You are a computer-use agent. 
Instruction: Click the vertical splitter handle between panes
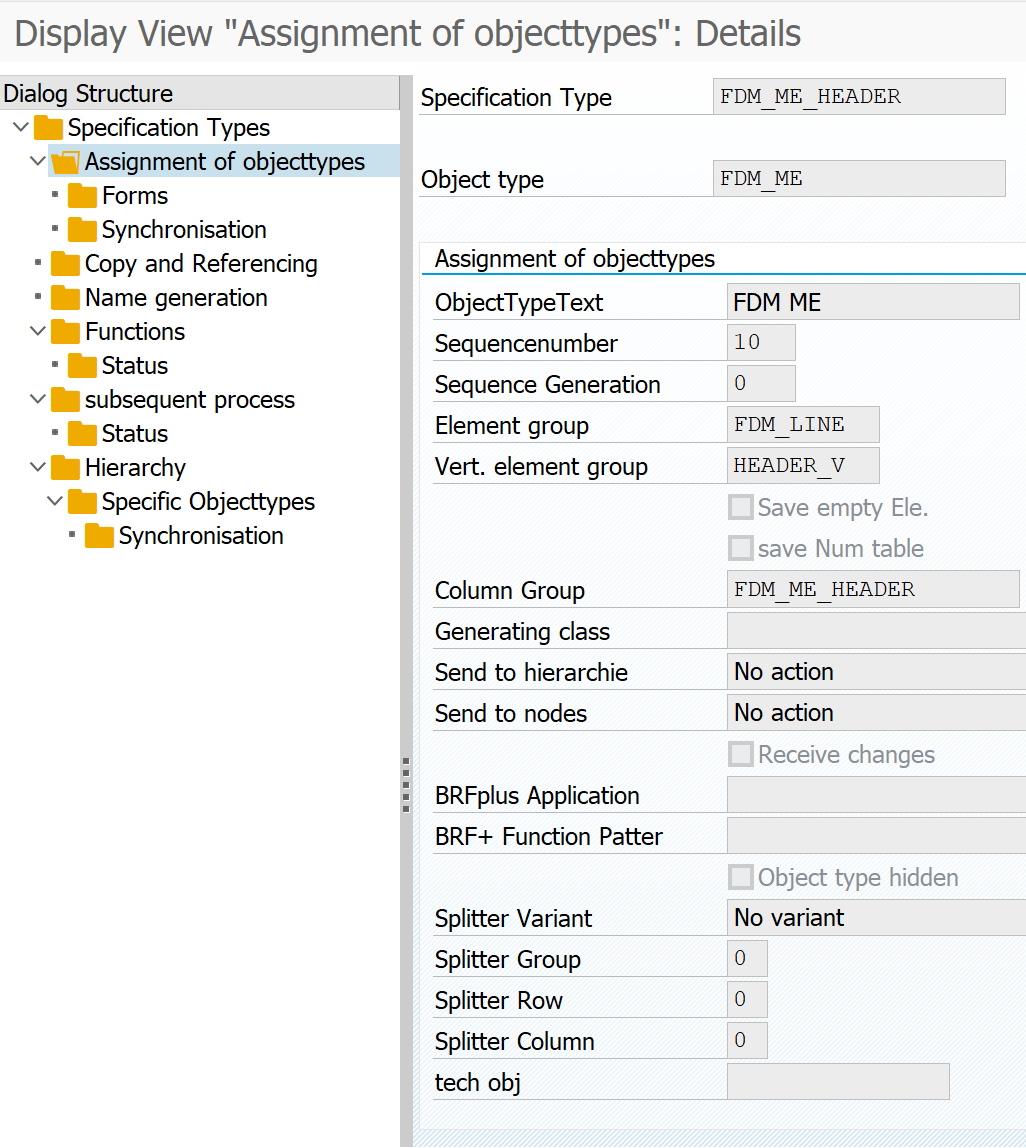[406, 785]
